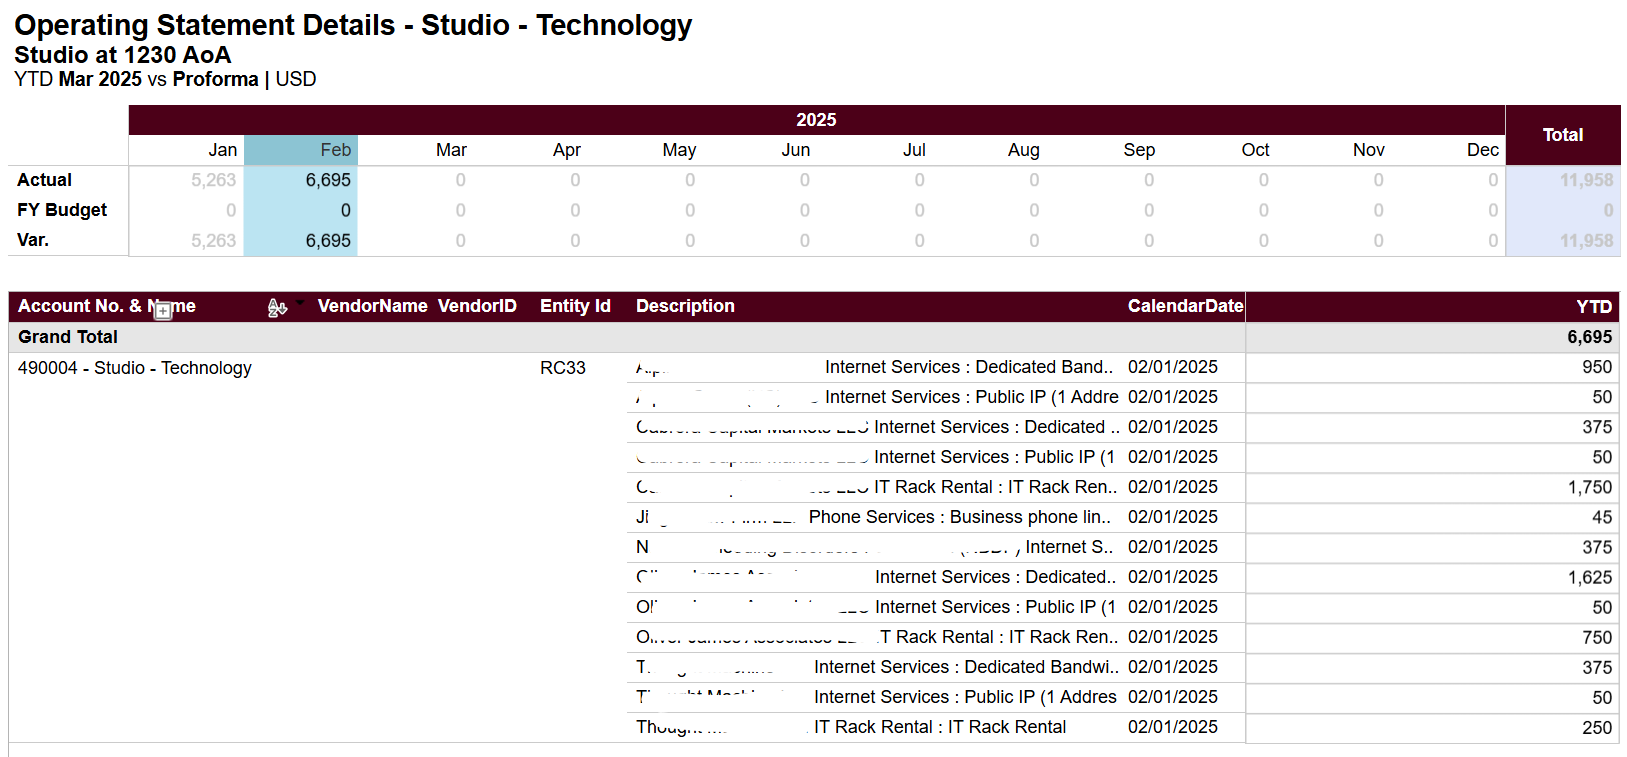Click the Total Actual value 11,958
Viewport: 1627px width, 757px height.
pyautogui.click(x=1586, y=180)
